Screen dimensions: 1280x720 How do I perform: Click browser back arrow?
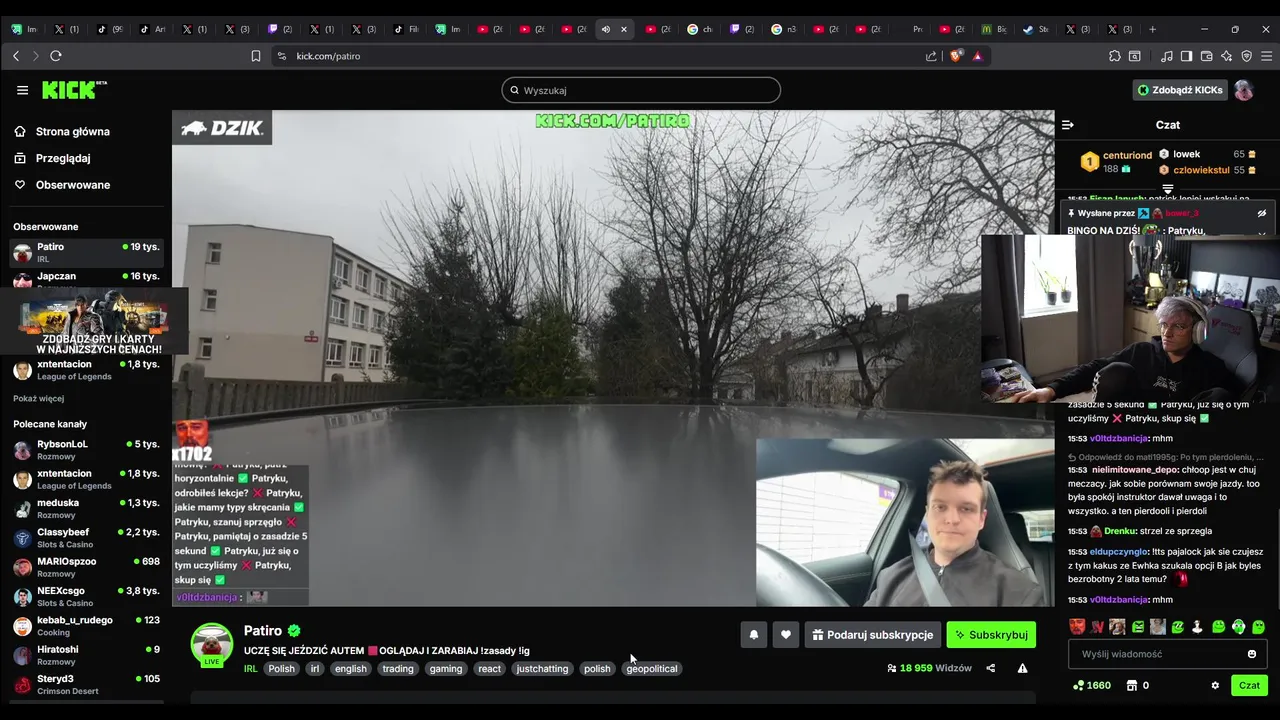pyautogui.click(x=15, y=56)
